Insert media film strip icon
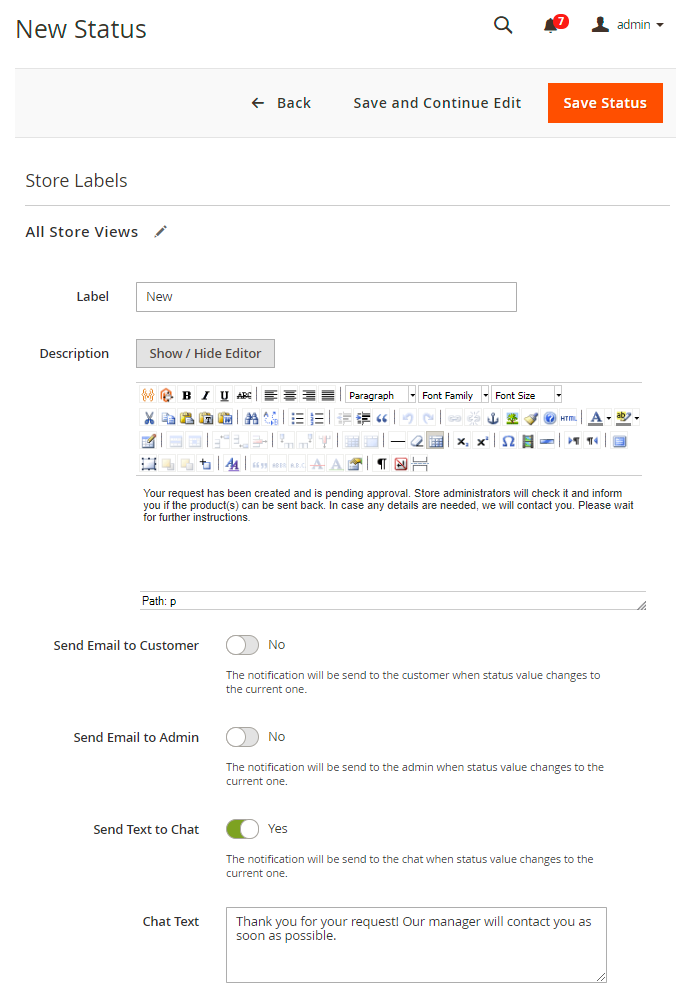 [527, 441]
